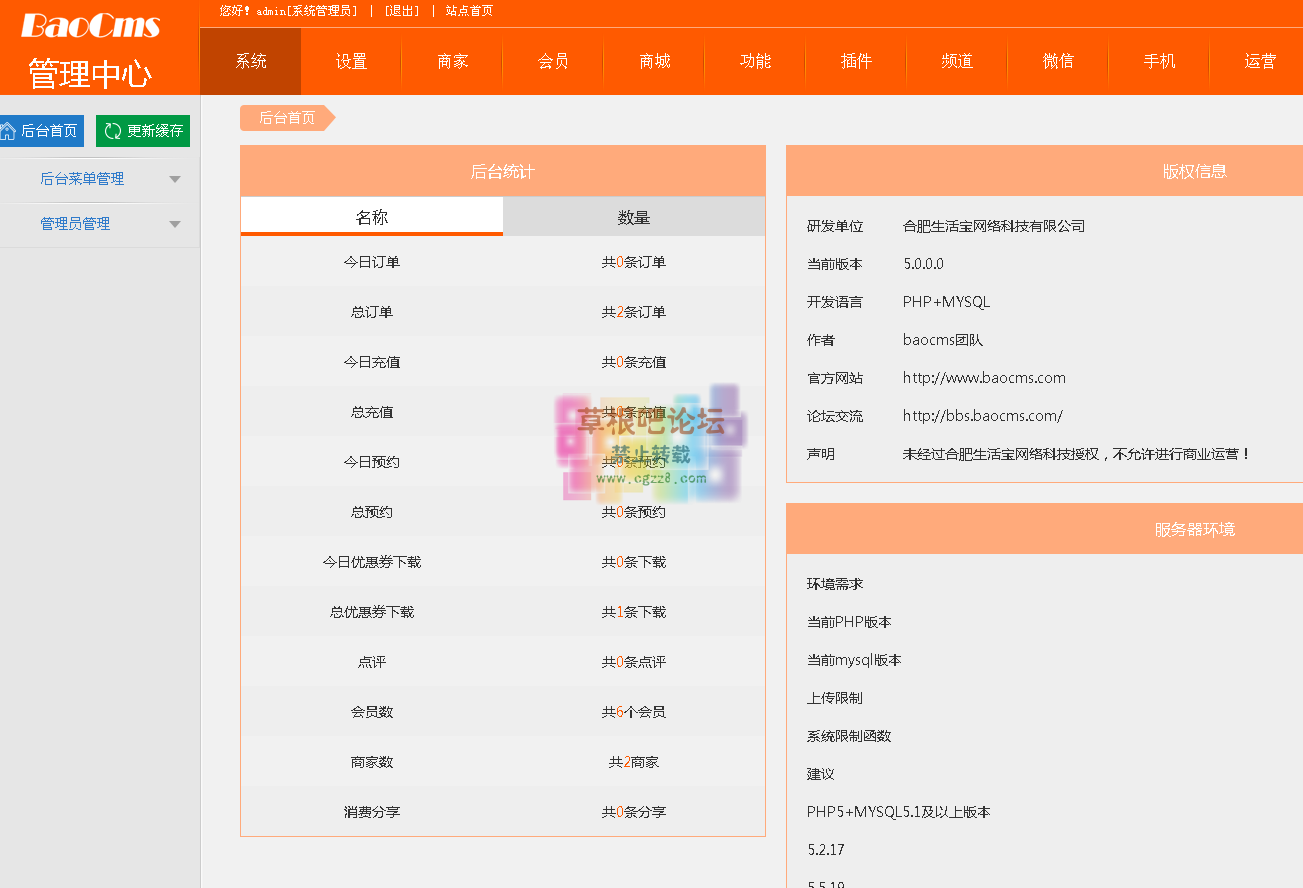Click the 后台首页 breadcrumb
This screenshot has width=1303, height=888.
pos(283,117)
